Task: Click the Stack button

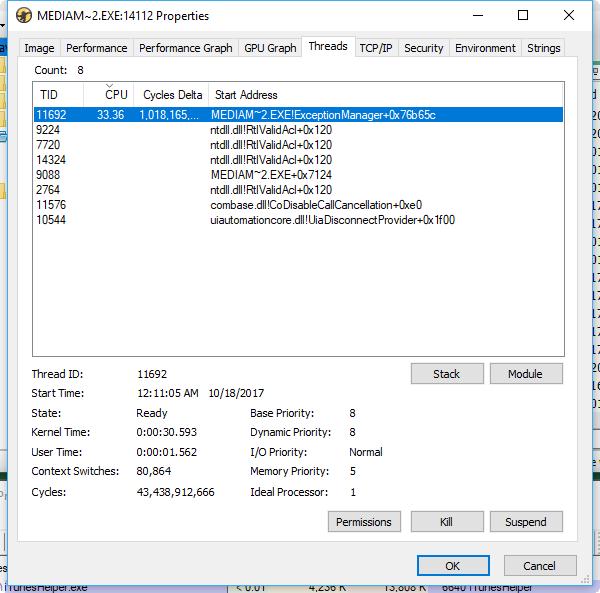Action: tap(446, 374)
